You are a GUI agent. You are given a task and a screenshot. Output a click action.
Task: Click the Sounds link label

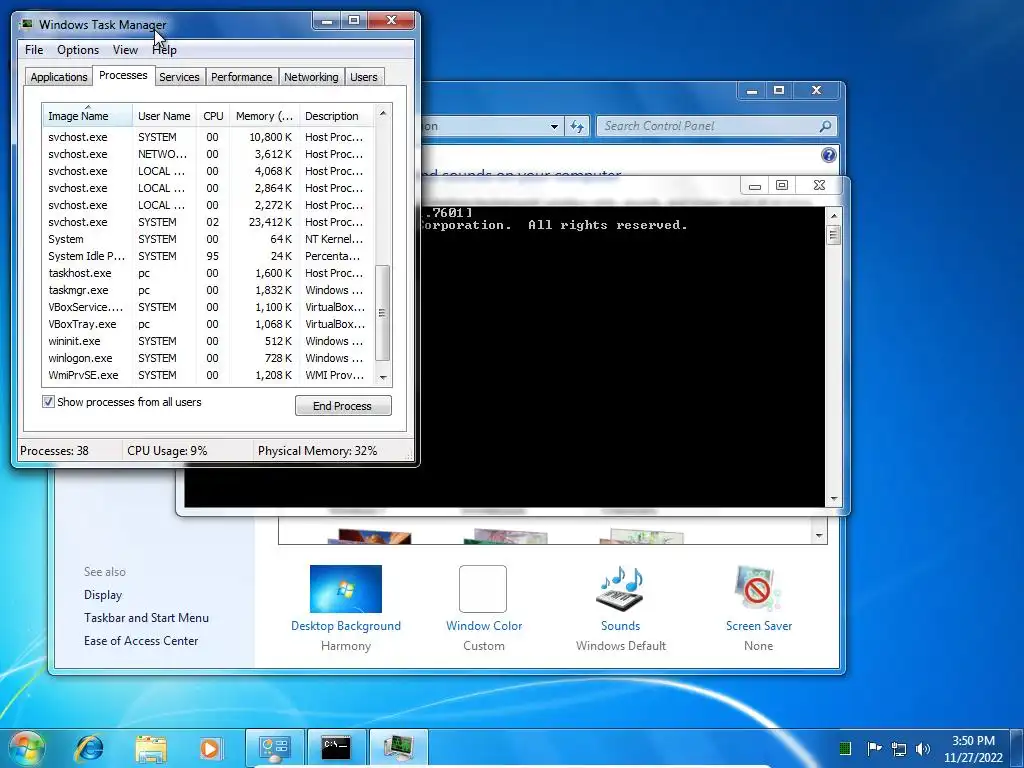(620, 626)
